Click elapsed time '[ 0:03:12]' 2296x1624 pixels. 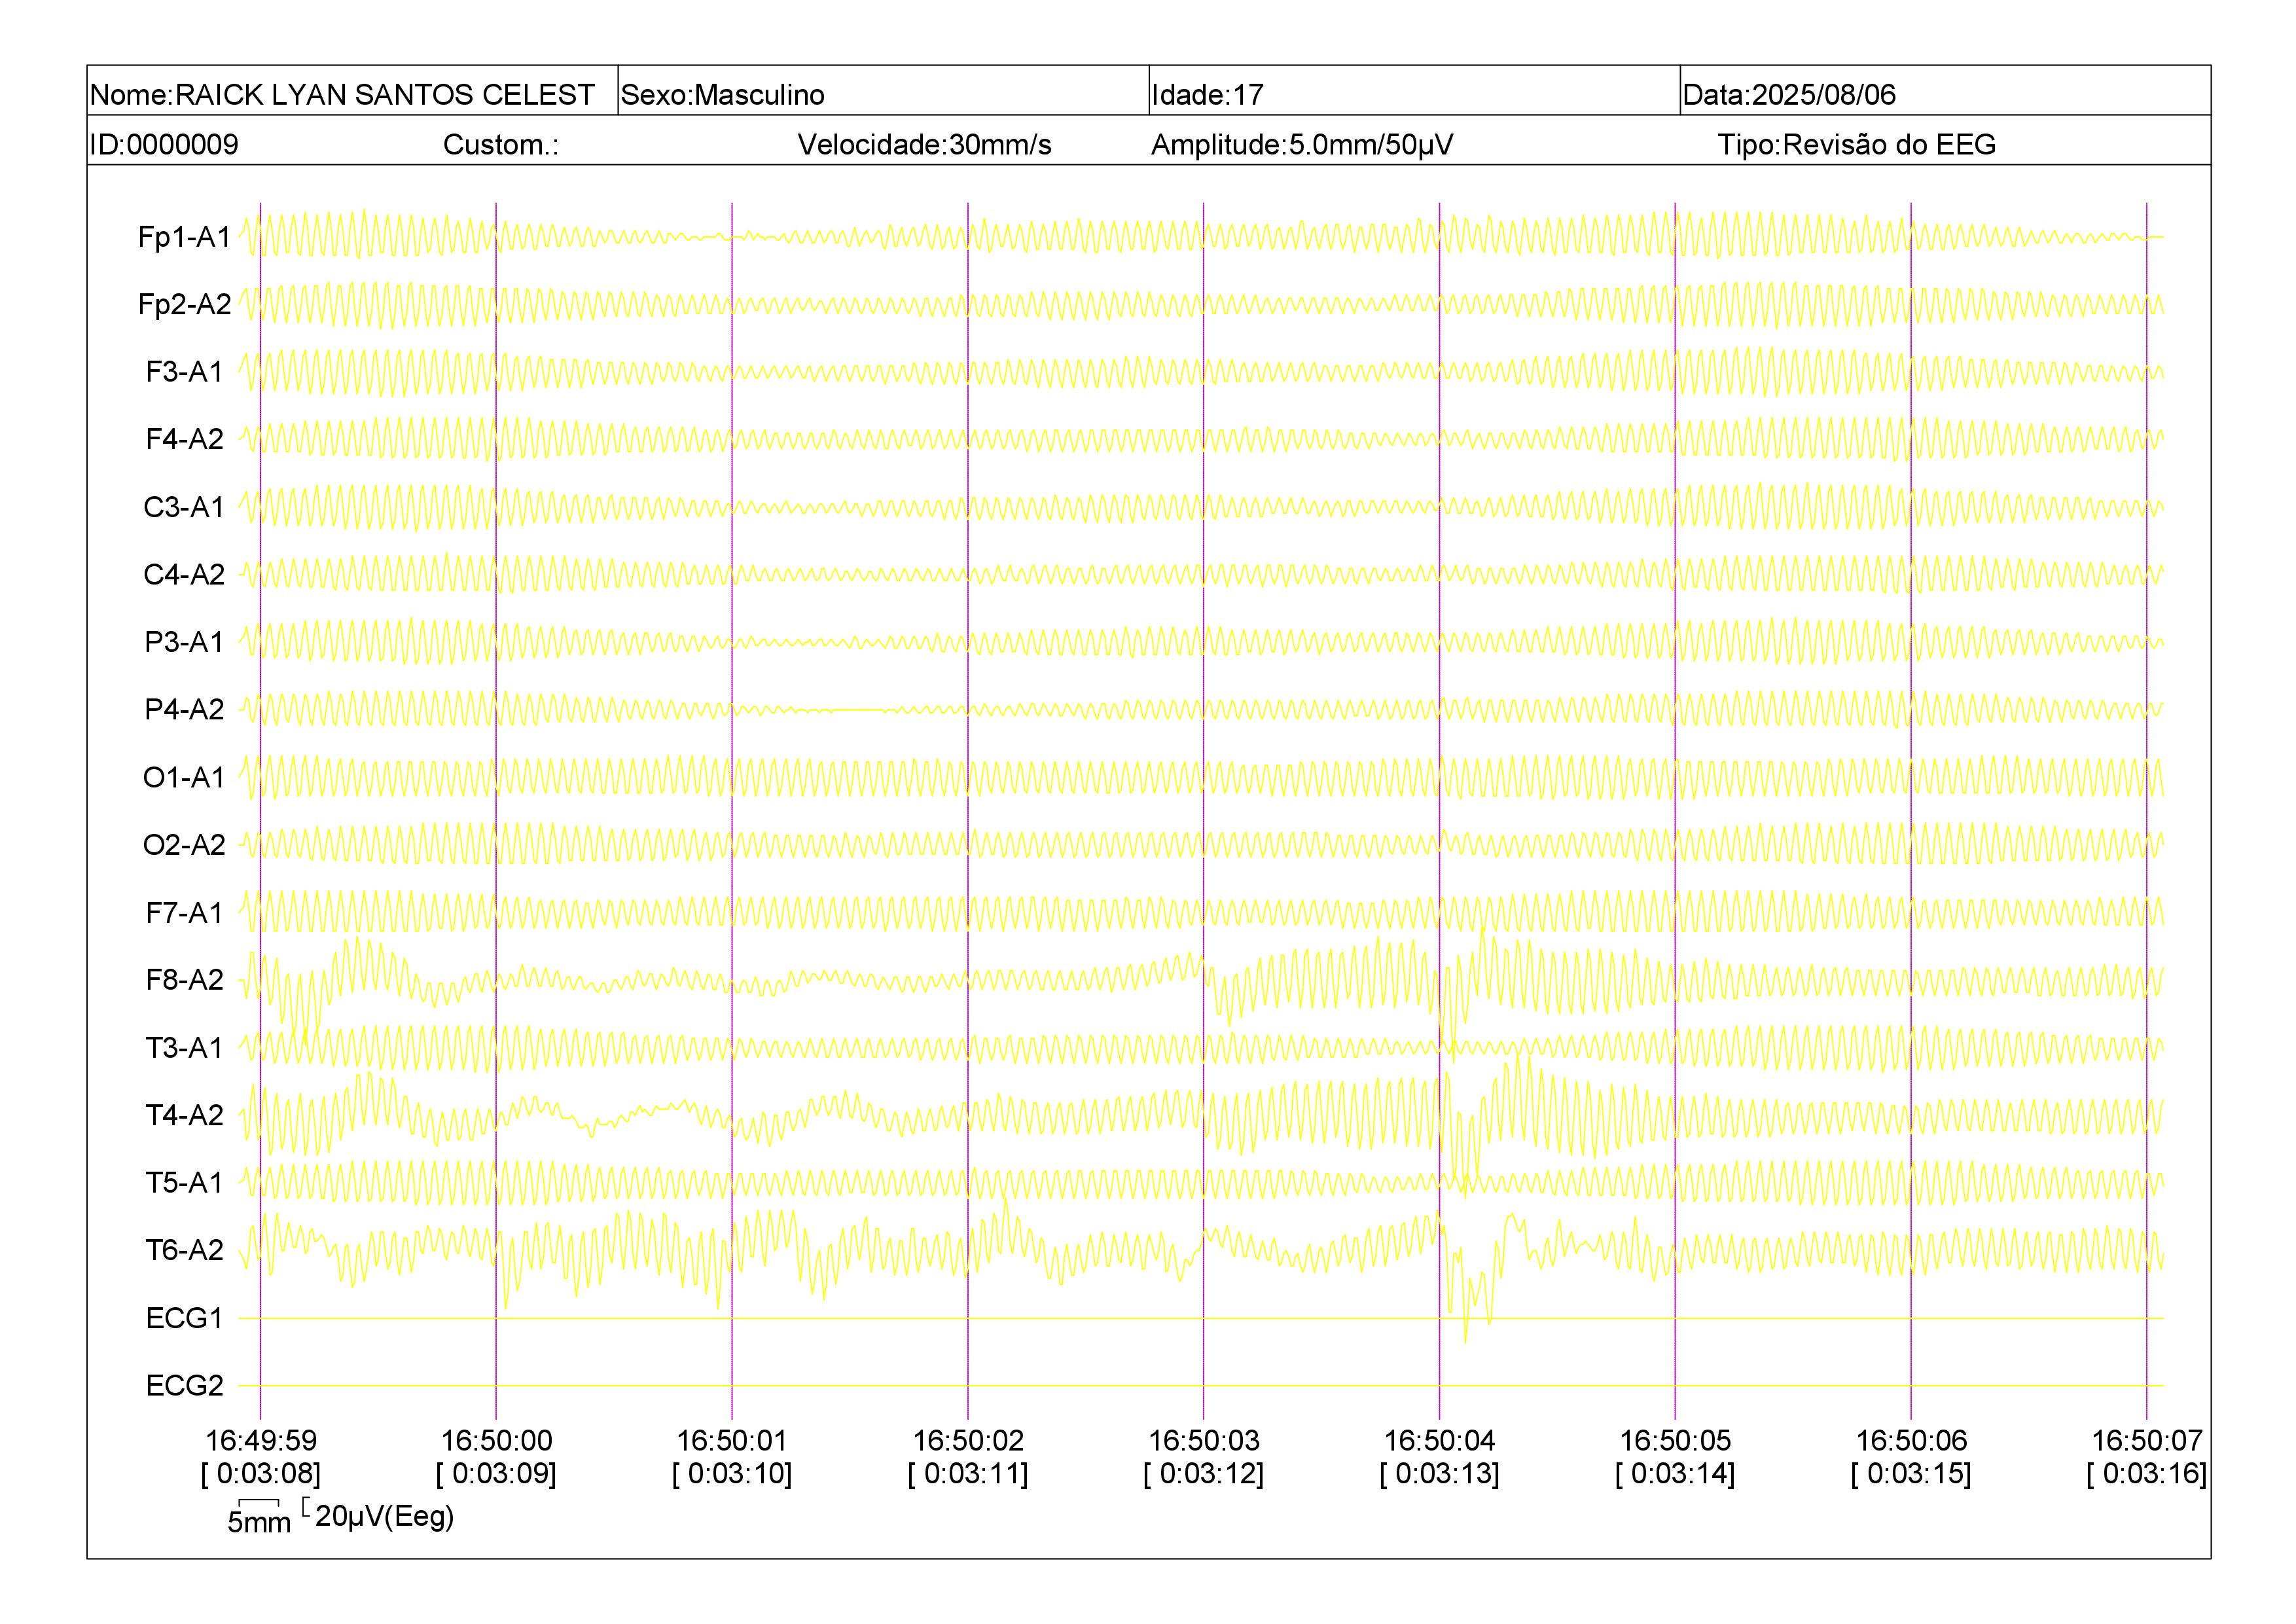pos(1204,1474)
